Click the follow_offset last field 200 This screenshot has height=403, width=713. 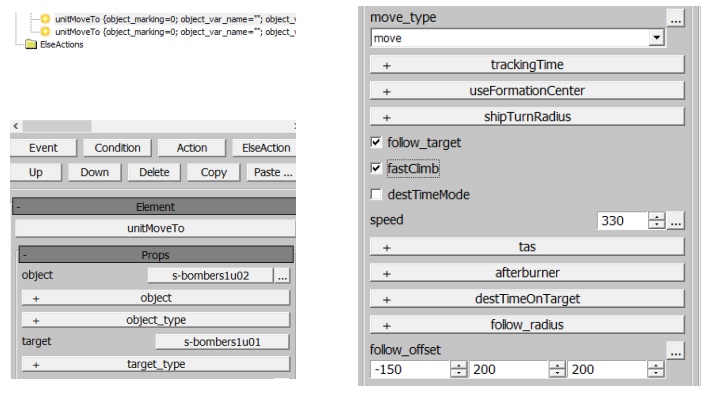pyautogui.click(x=608, y=369)
